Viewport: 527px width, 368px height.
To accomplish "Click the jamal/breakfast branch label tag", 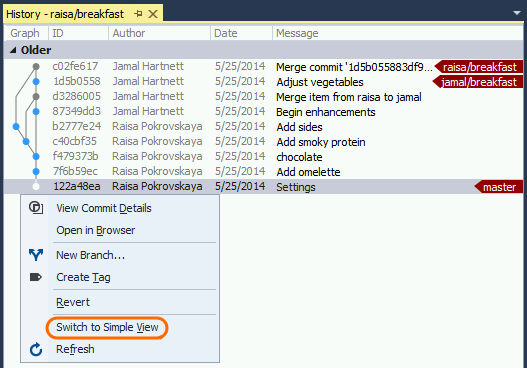I will pyautogui.click(x=478, y=82).
